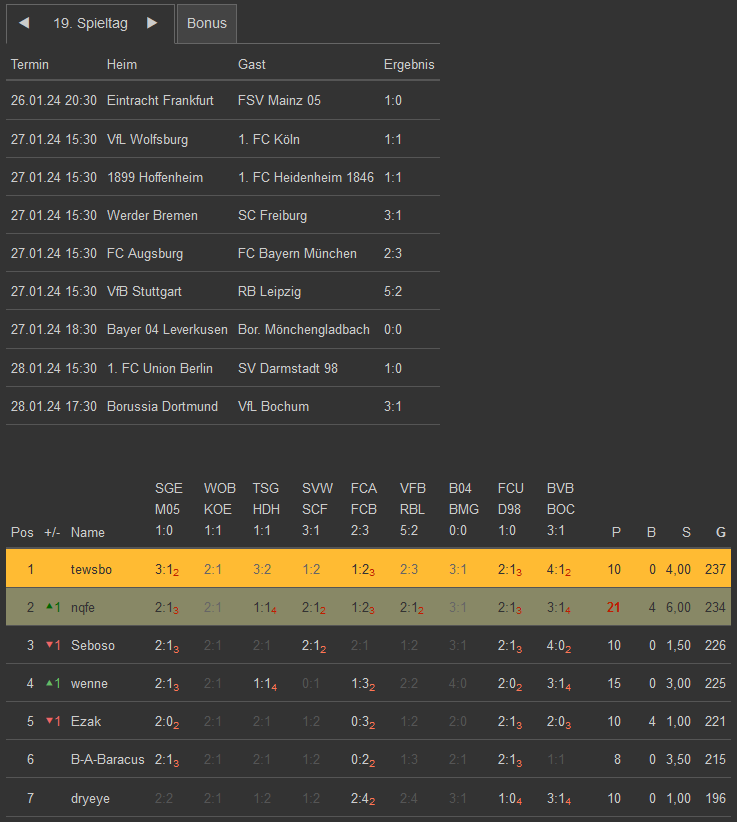Image resolution: width=737 pixels, height=822 pixels.
Task: Select Borussia Dortmund vs VfL Bochum row
Action: (x=222, y=406)
